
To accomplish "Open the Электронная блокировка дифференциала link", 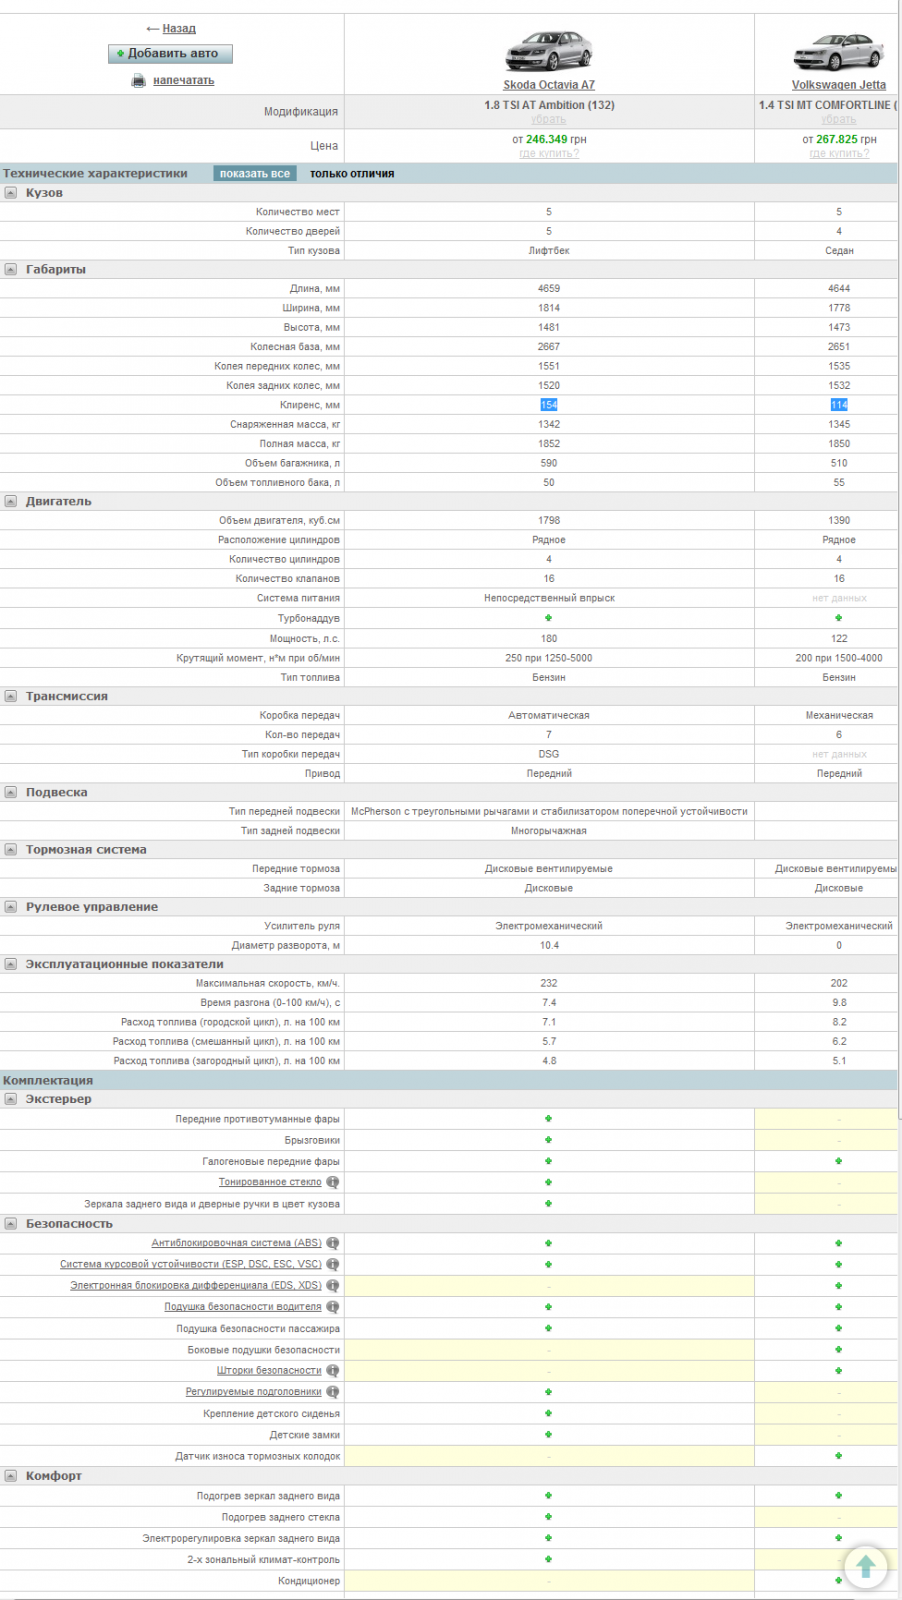I will [x=196, y=1286].
